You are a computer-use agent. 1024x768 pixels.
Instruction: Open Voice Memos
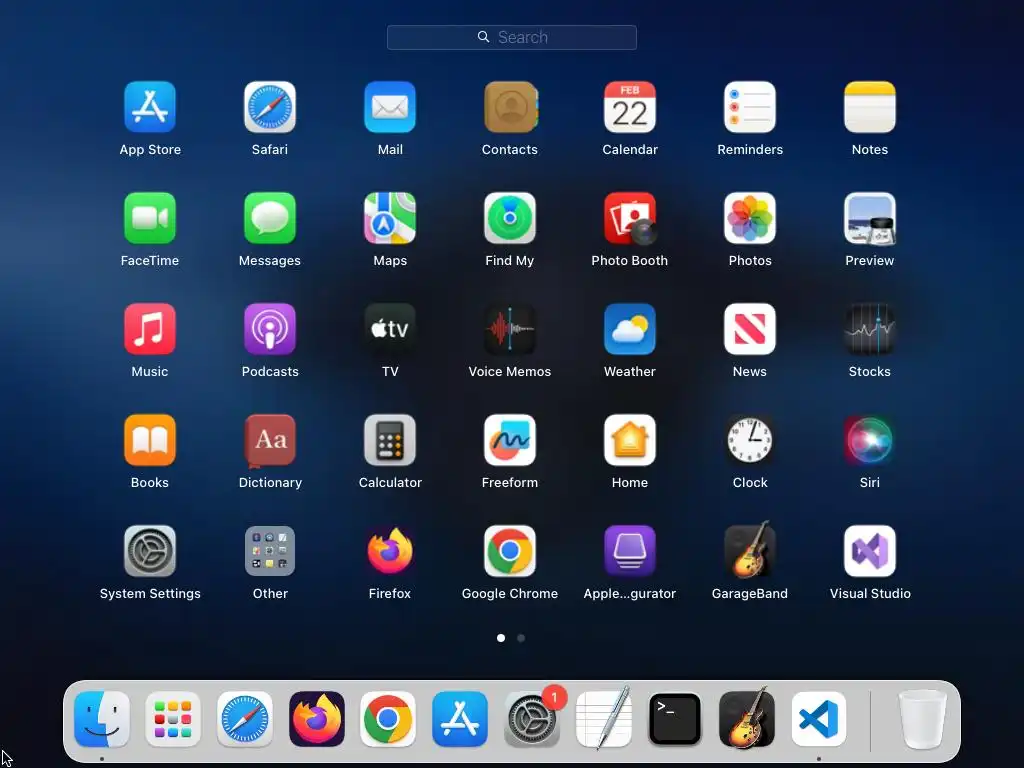(x=510, y=329)
